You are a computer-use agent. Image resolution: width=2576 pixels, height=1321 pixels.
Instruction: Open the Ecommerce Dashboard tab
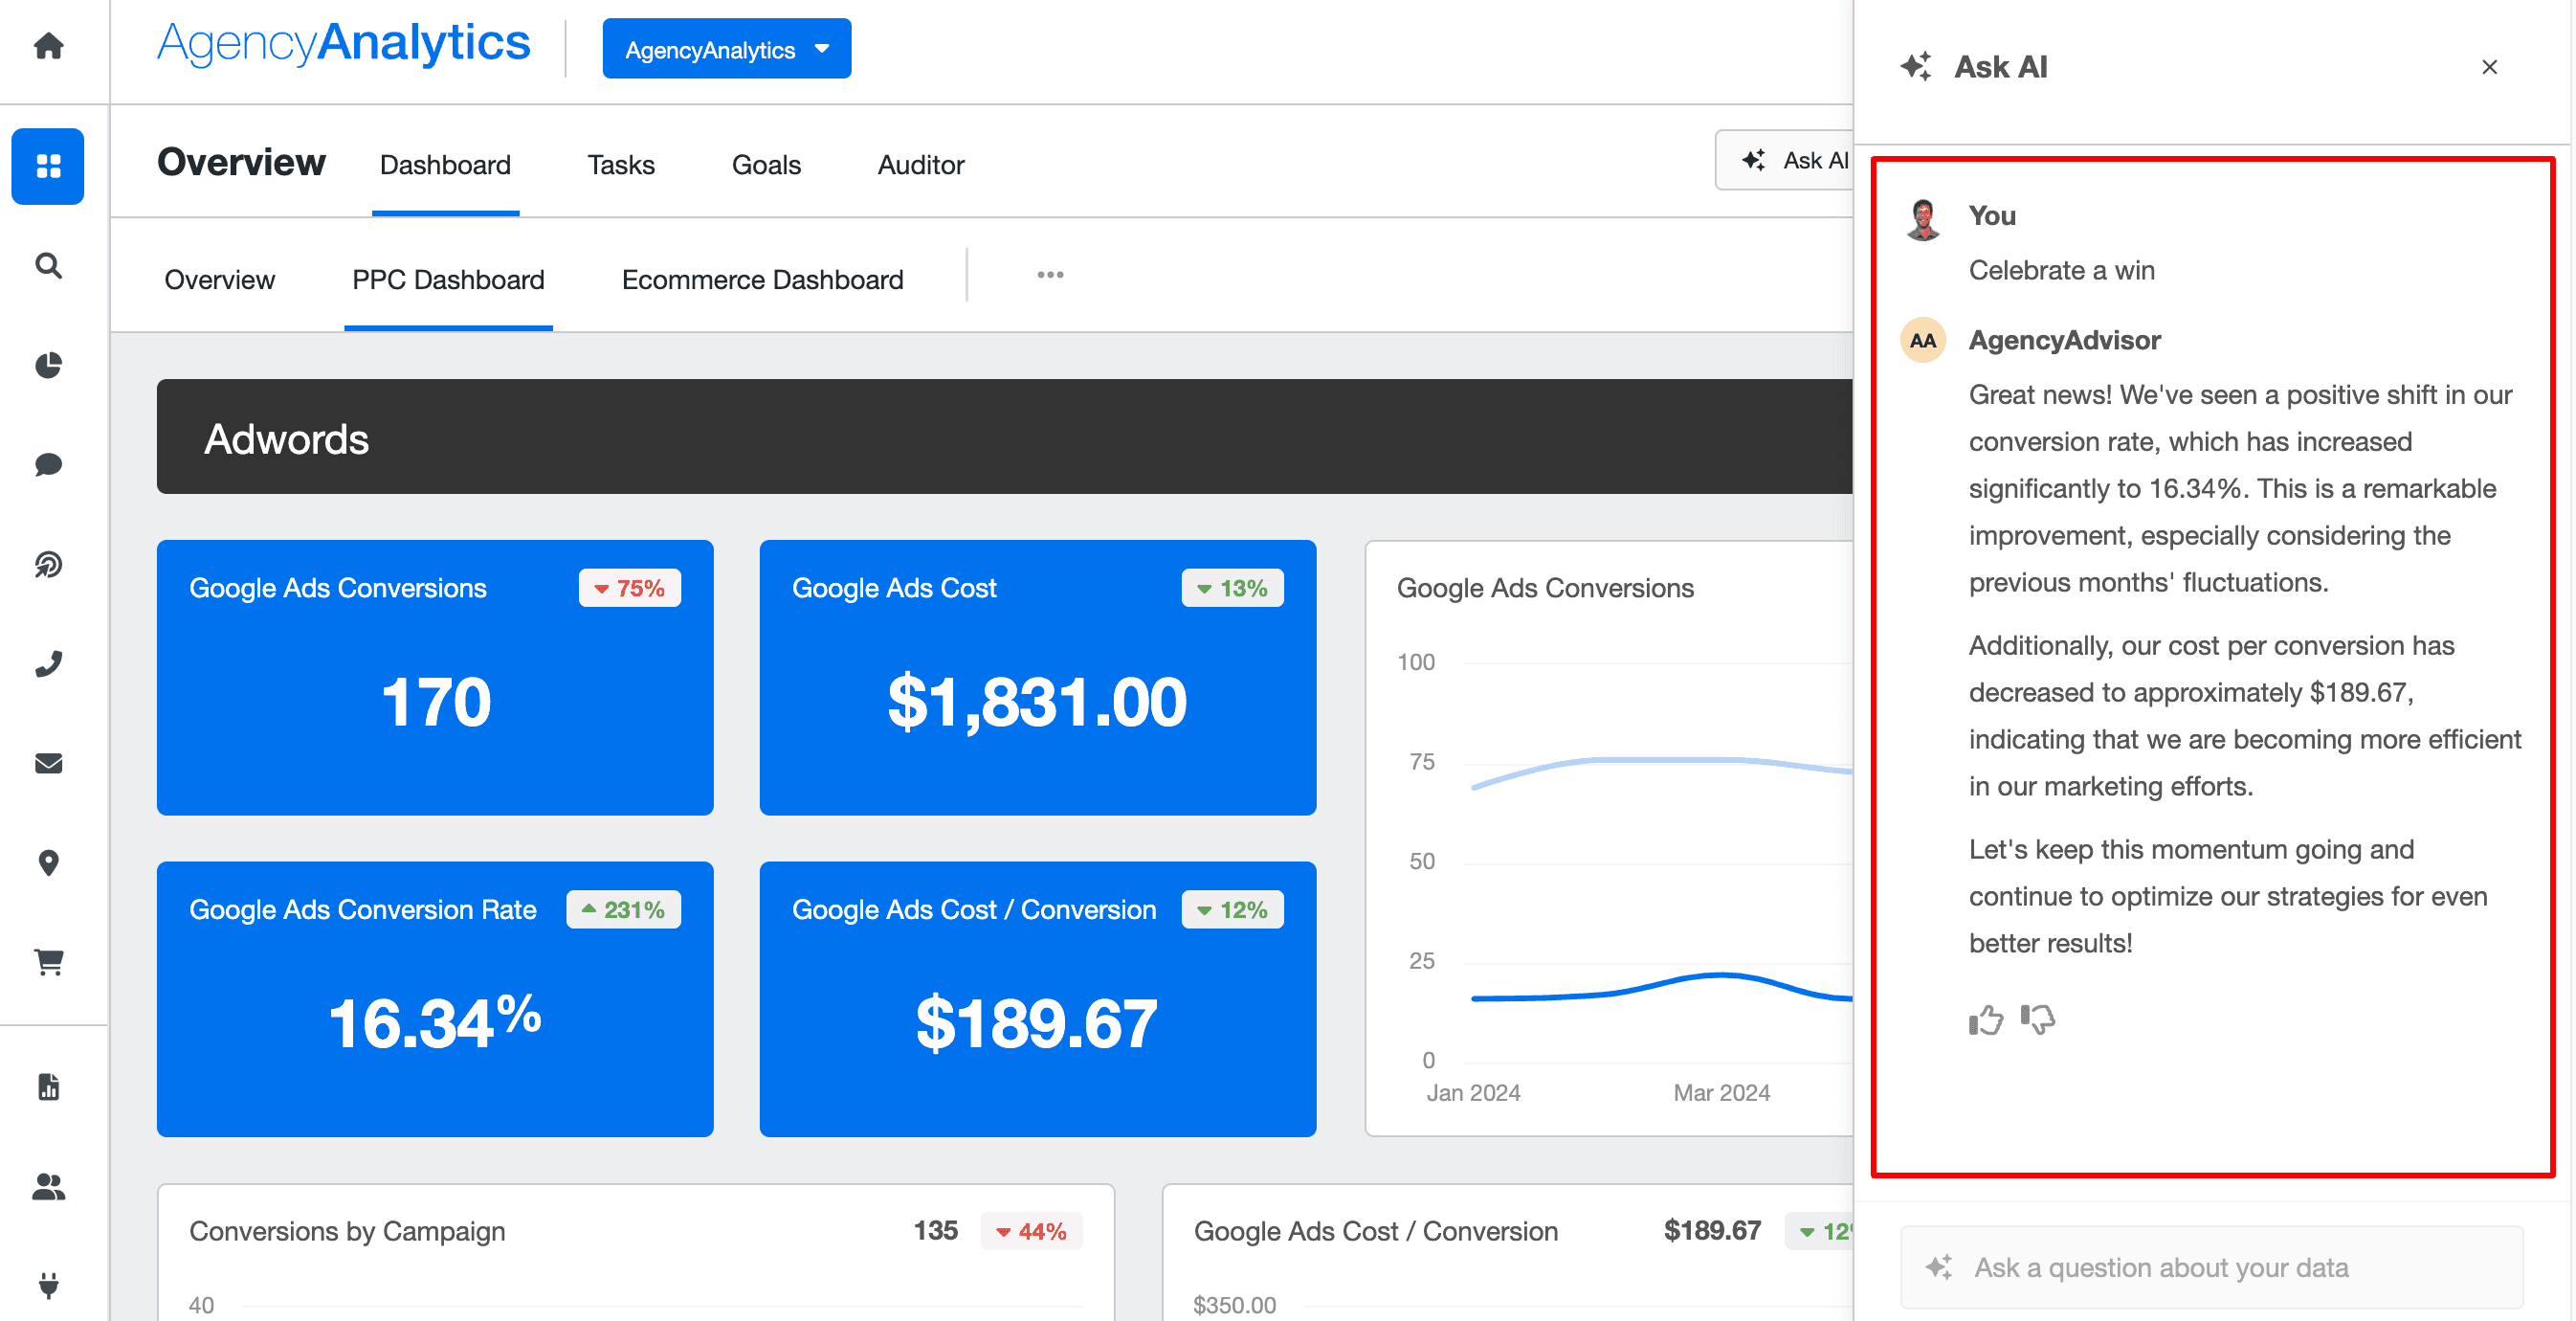[762, 280]
